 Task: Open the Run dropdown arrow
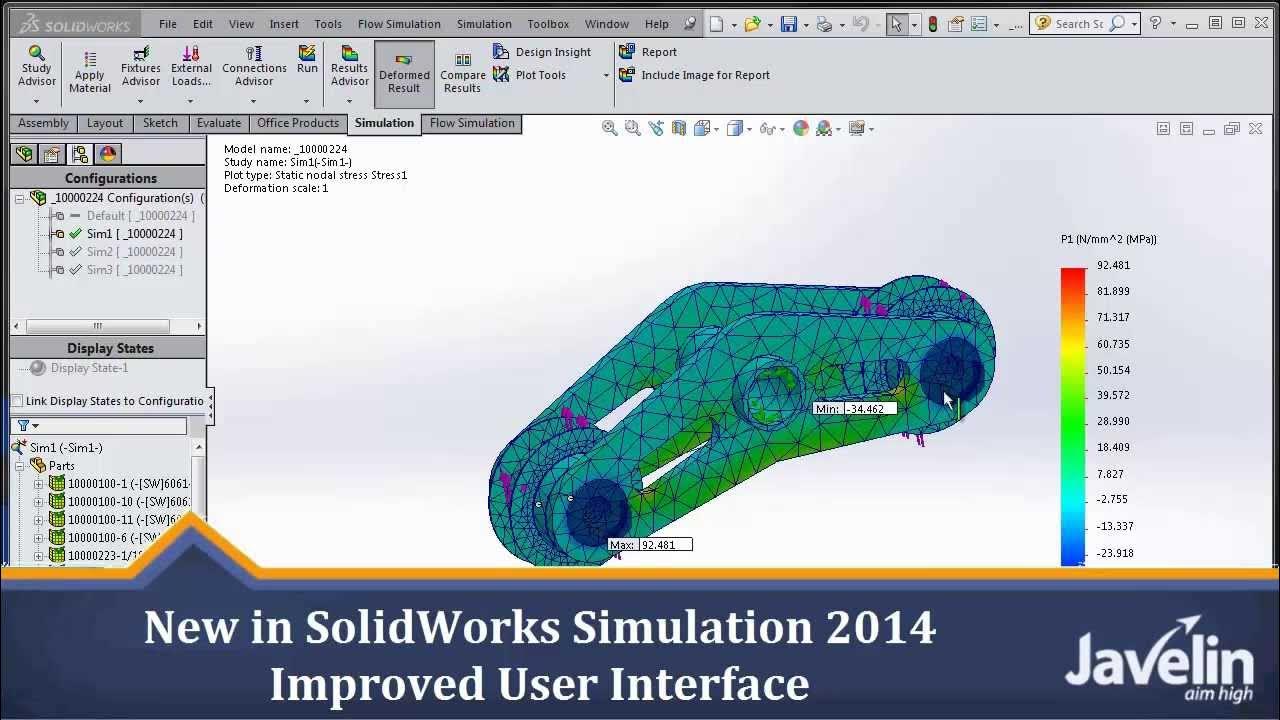[307, 101]
